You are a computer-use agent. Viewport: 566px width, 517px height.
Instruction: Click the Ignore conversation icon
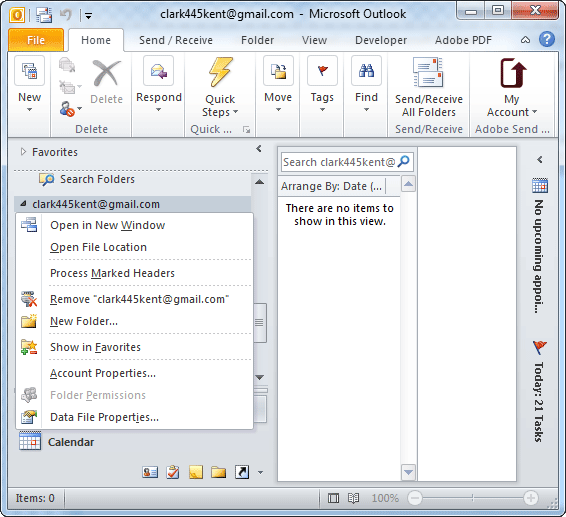click(x=67, y=65)
